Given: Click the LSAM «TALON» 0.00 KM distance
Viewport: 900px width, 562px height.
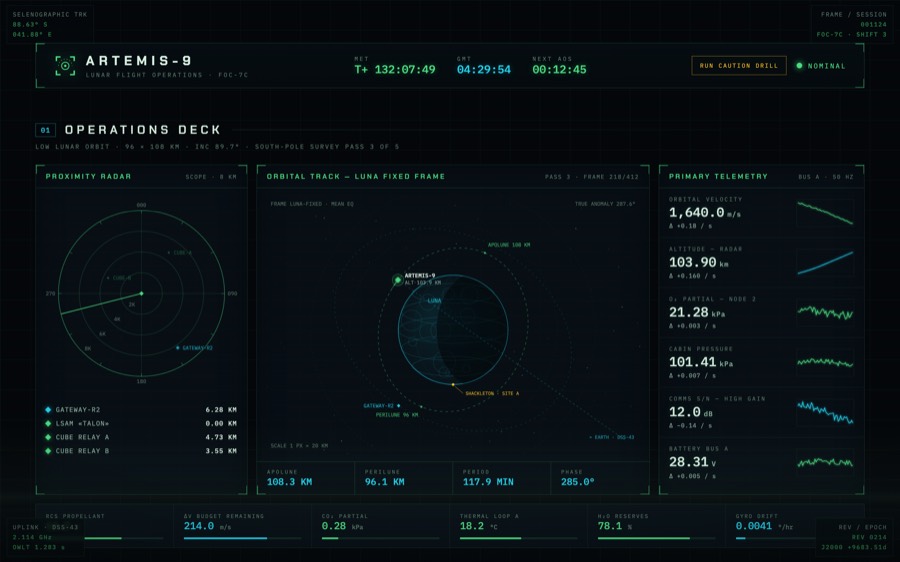Looking at the screenshot, I should (221, 423).
